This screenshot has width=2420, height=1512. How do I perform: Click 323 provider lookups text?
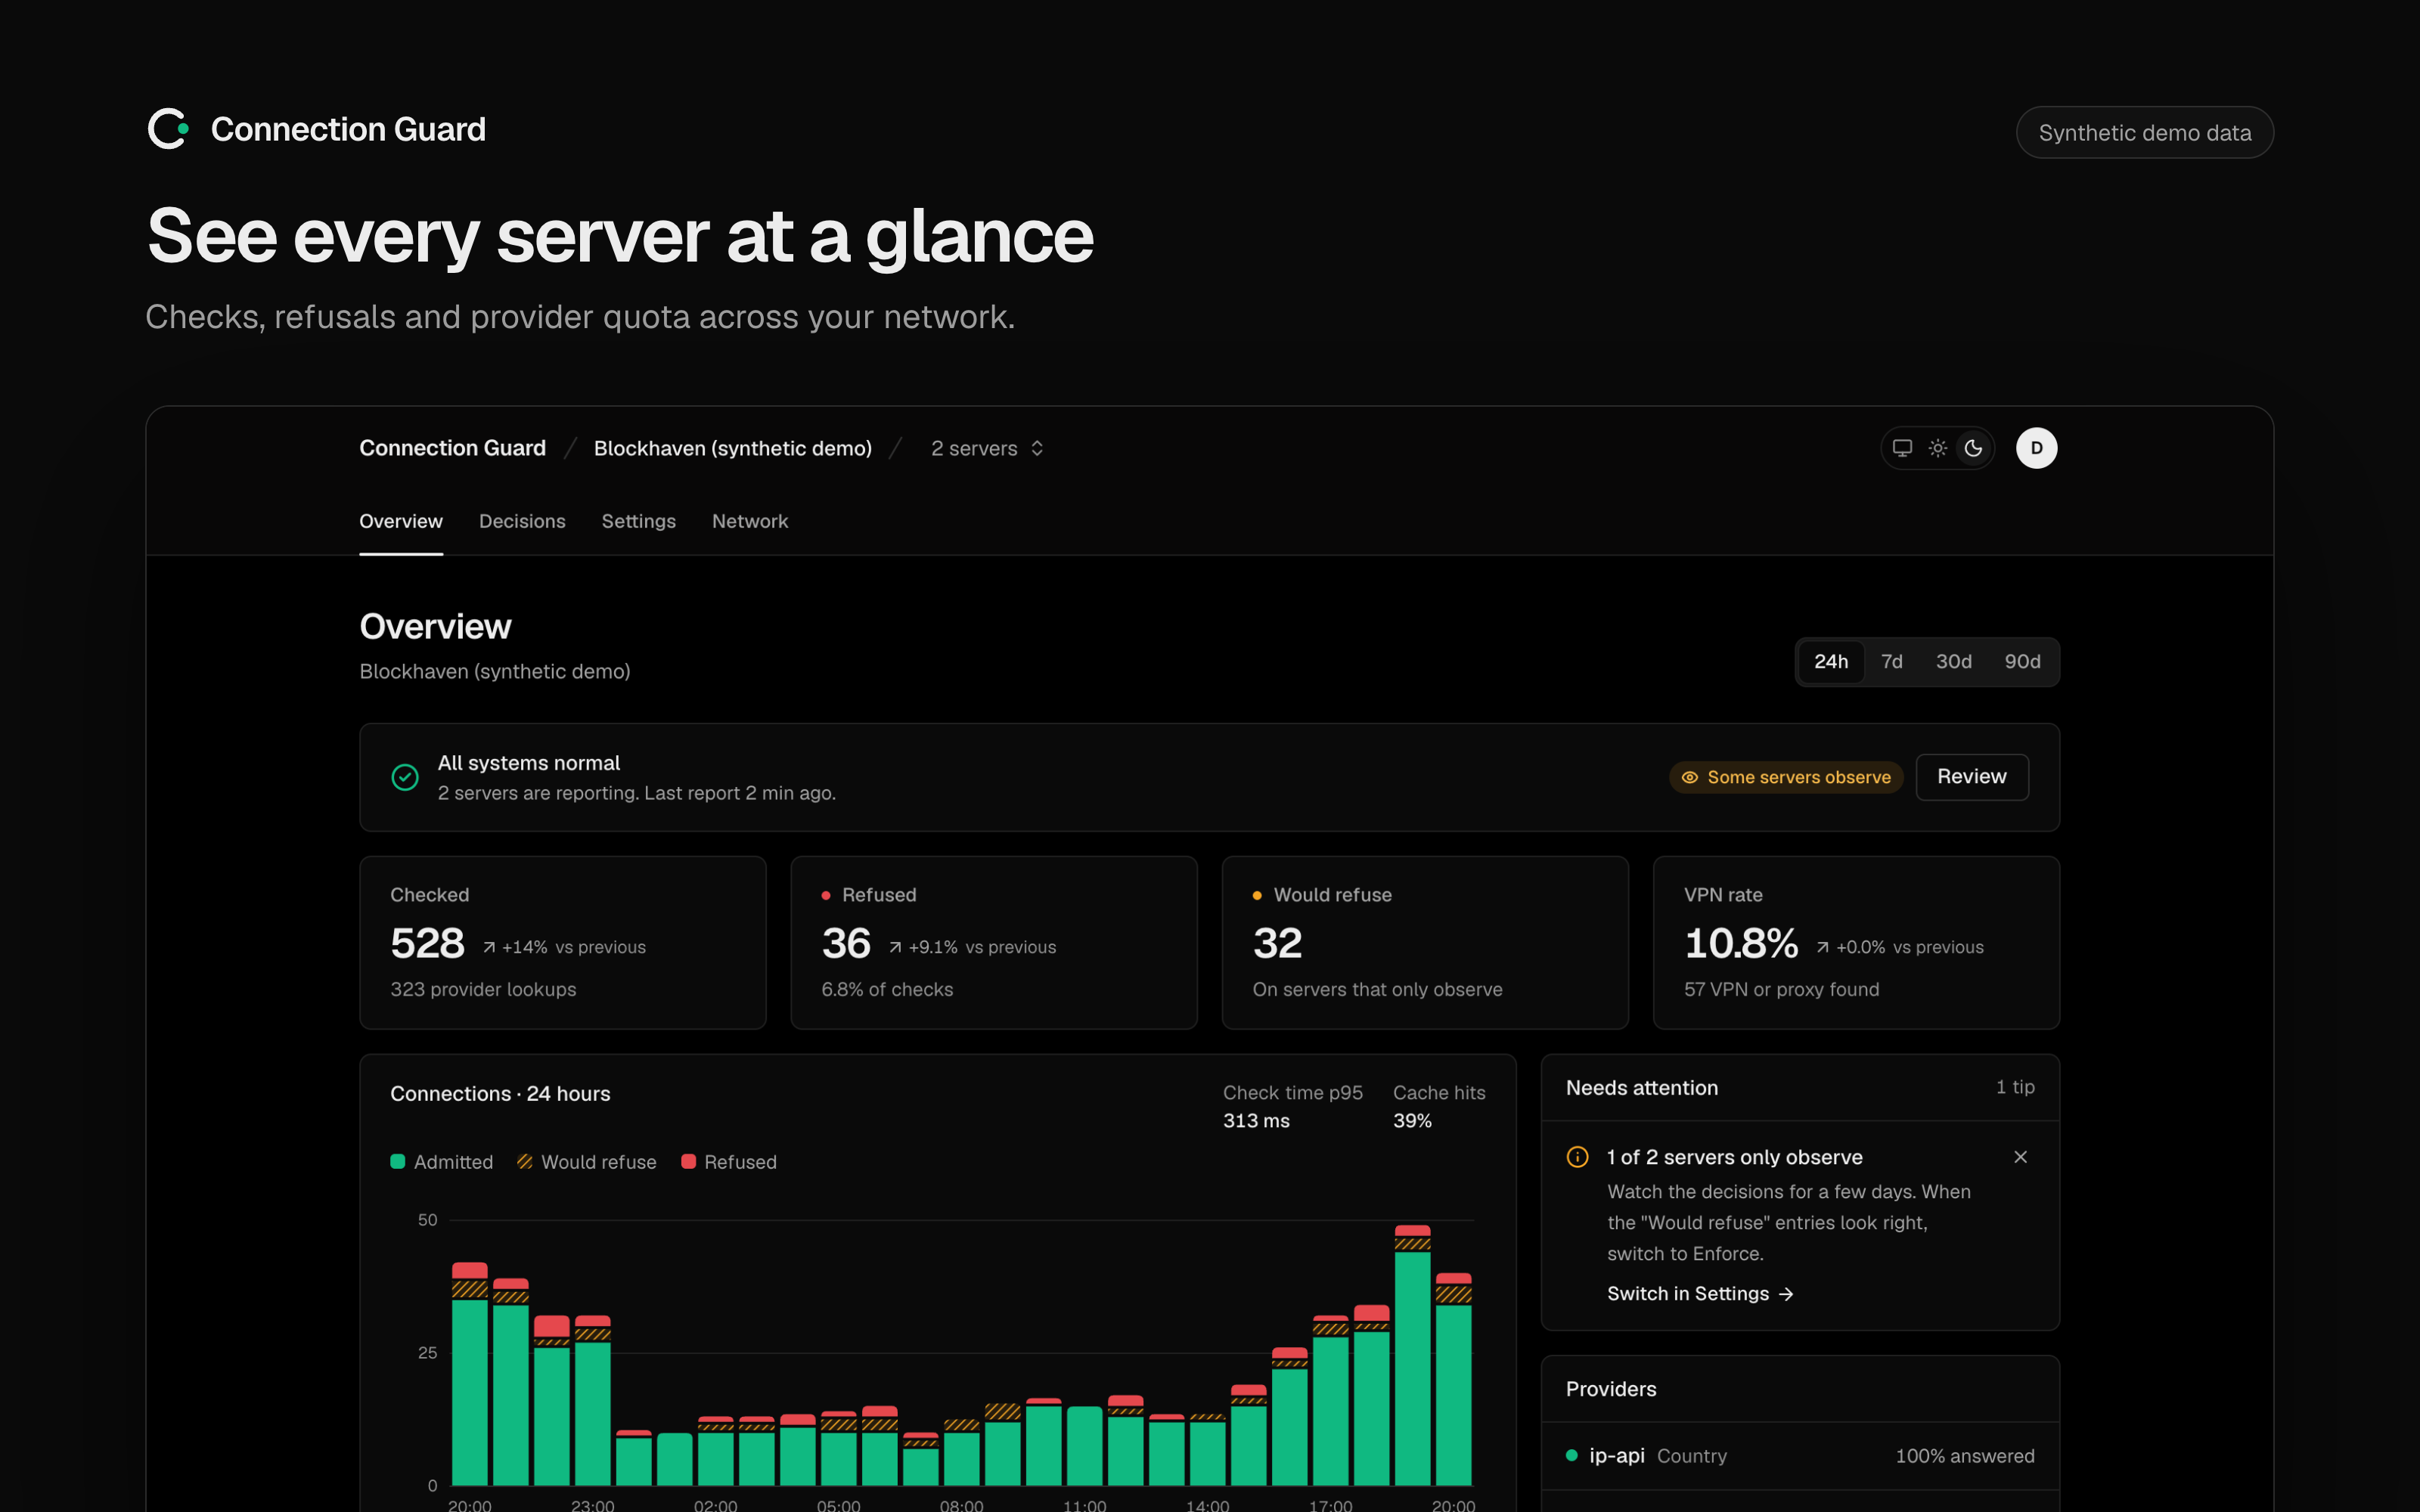(483, 989)
